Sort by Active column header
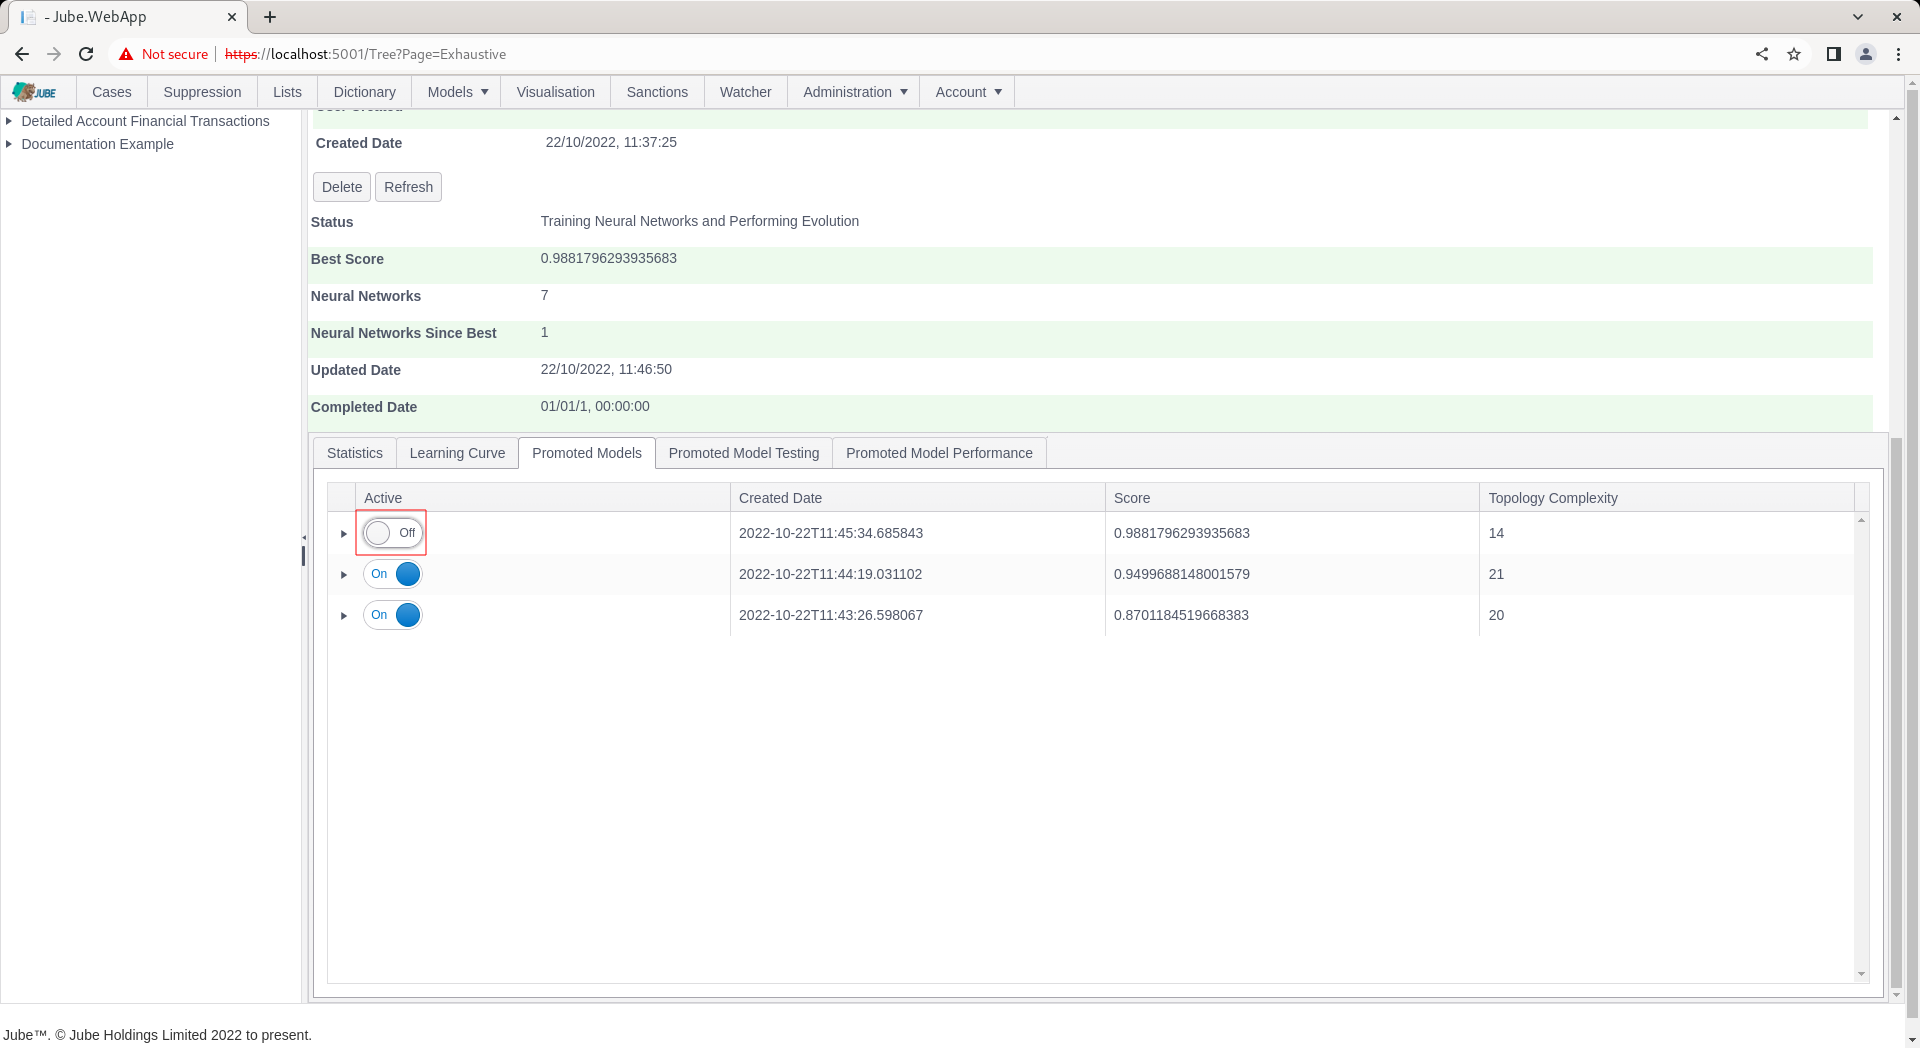The image size is (1920, 1048). 542,498
